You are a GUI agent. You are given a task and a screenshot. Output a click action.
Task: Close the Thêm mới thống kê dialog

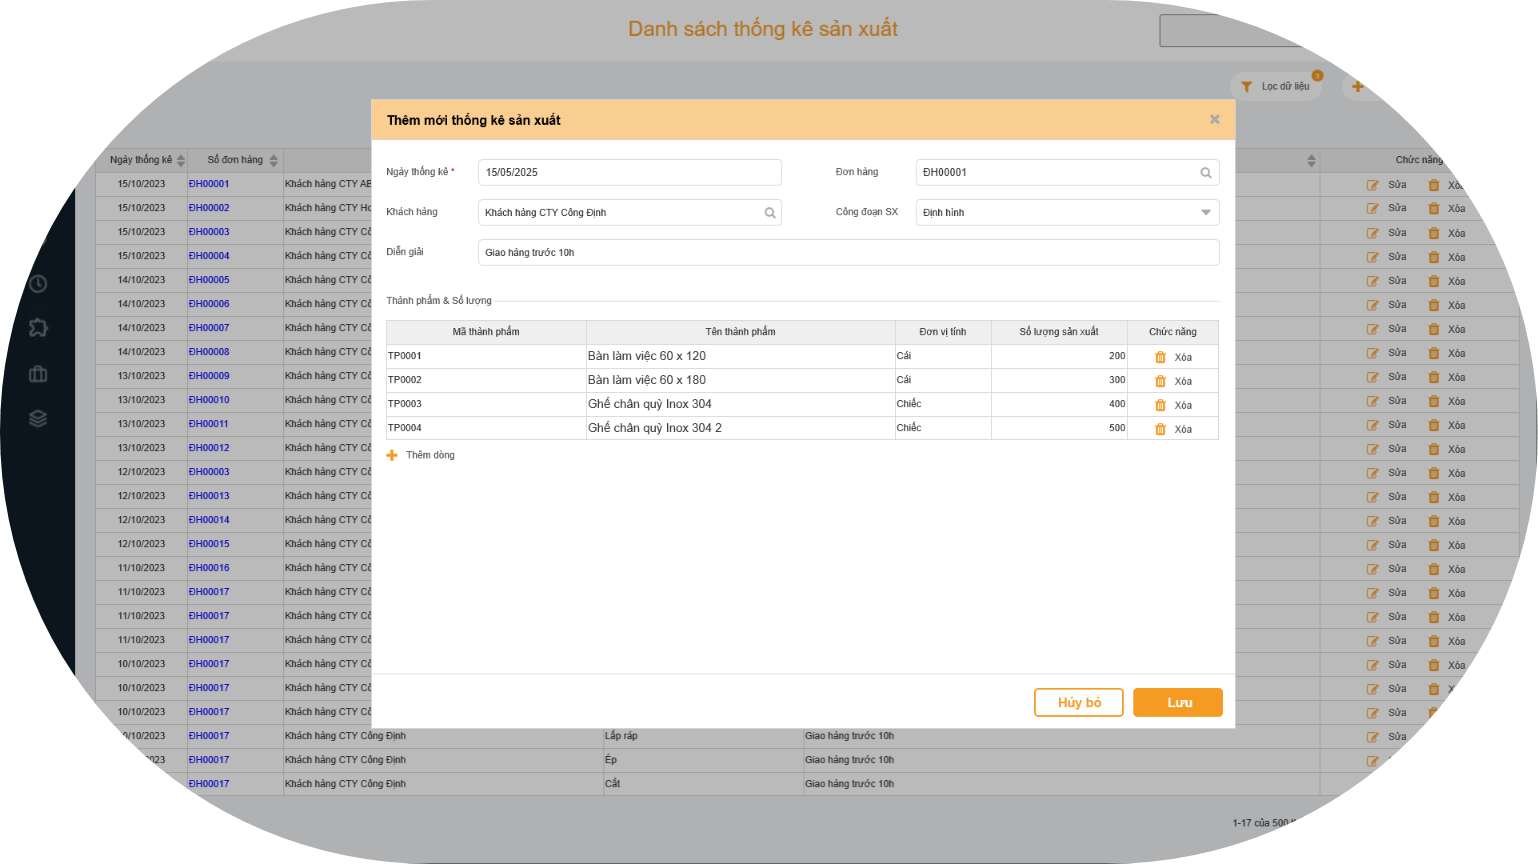[1214, 119]
